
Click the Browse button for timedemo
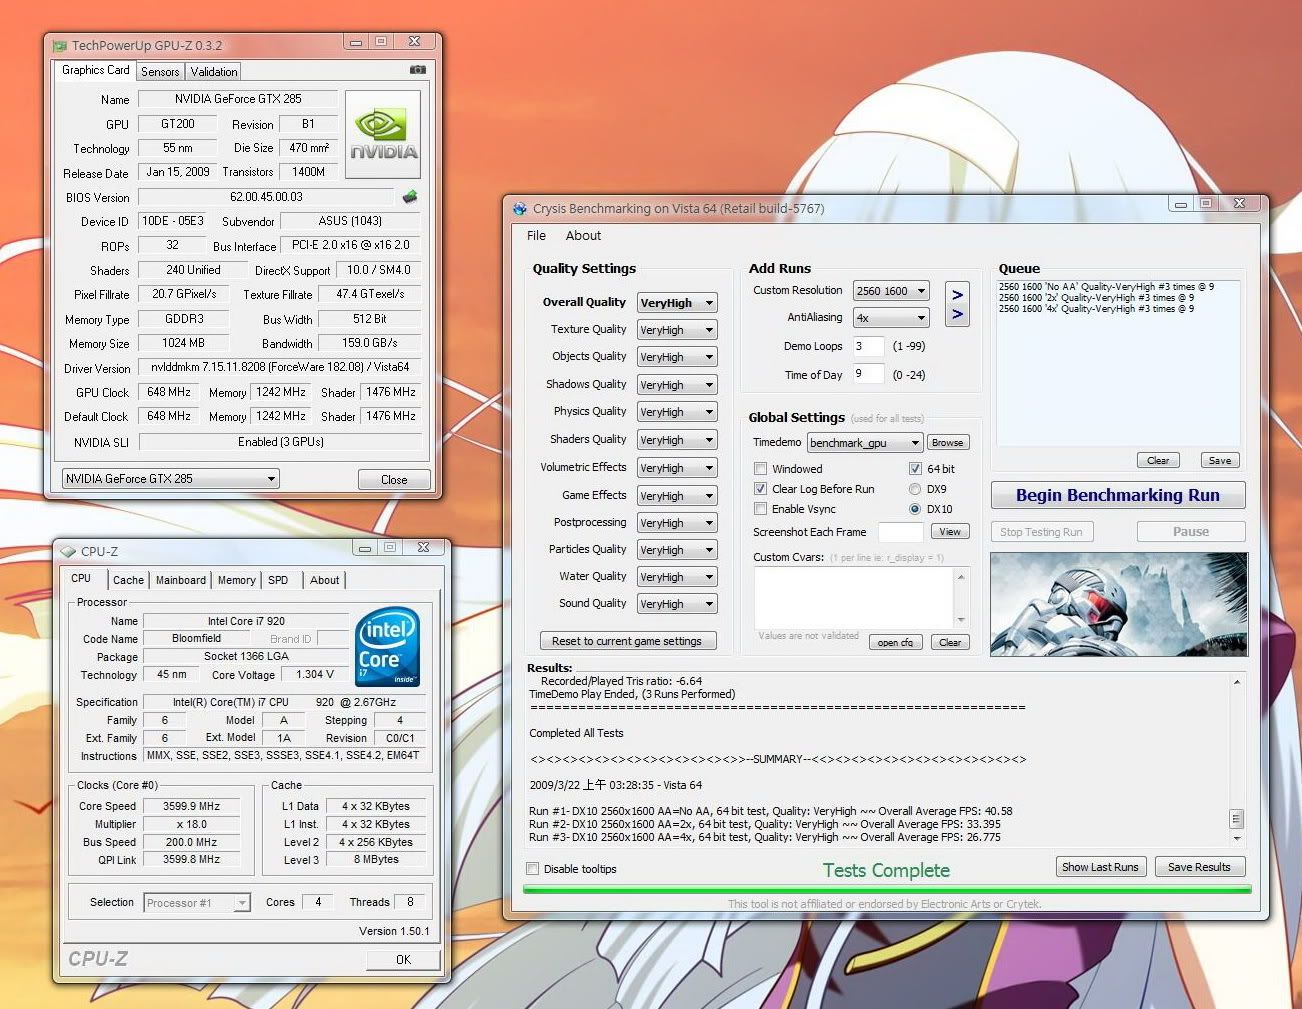coord(947,442)
